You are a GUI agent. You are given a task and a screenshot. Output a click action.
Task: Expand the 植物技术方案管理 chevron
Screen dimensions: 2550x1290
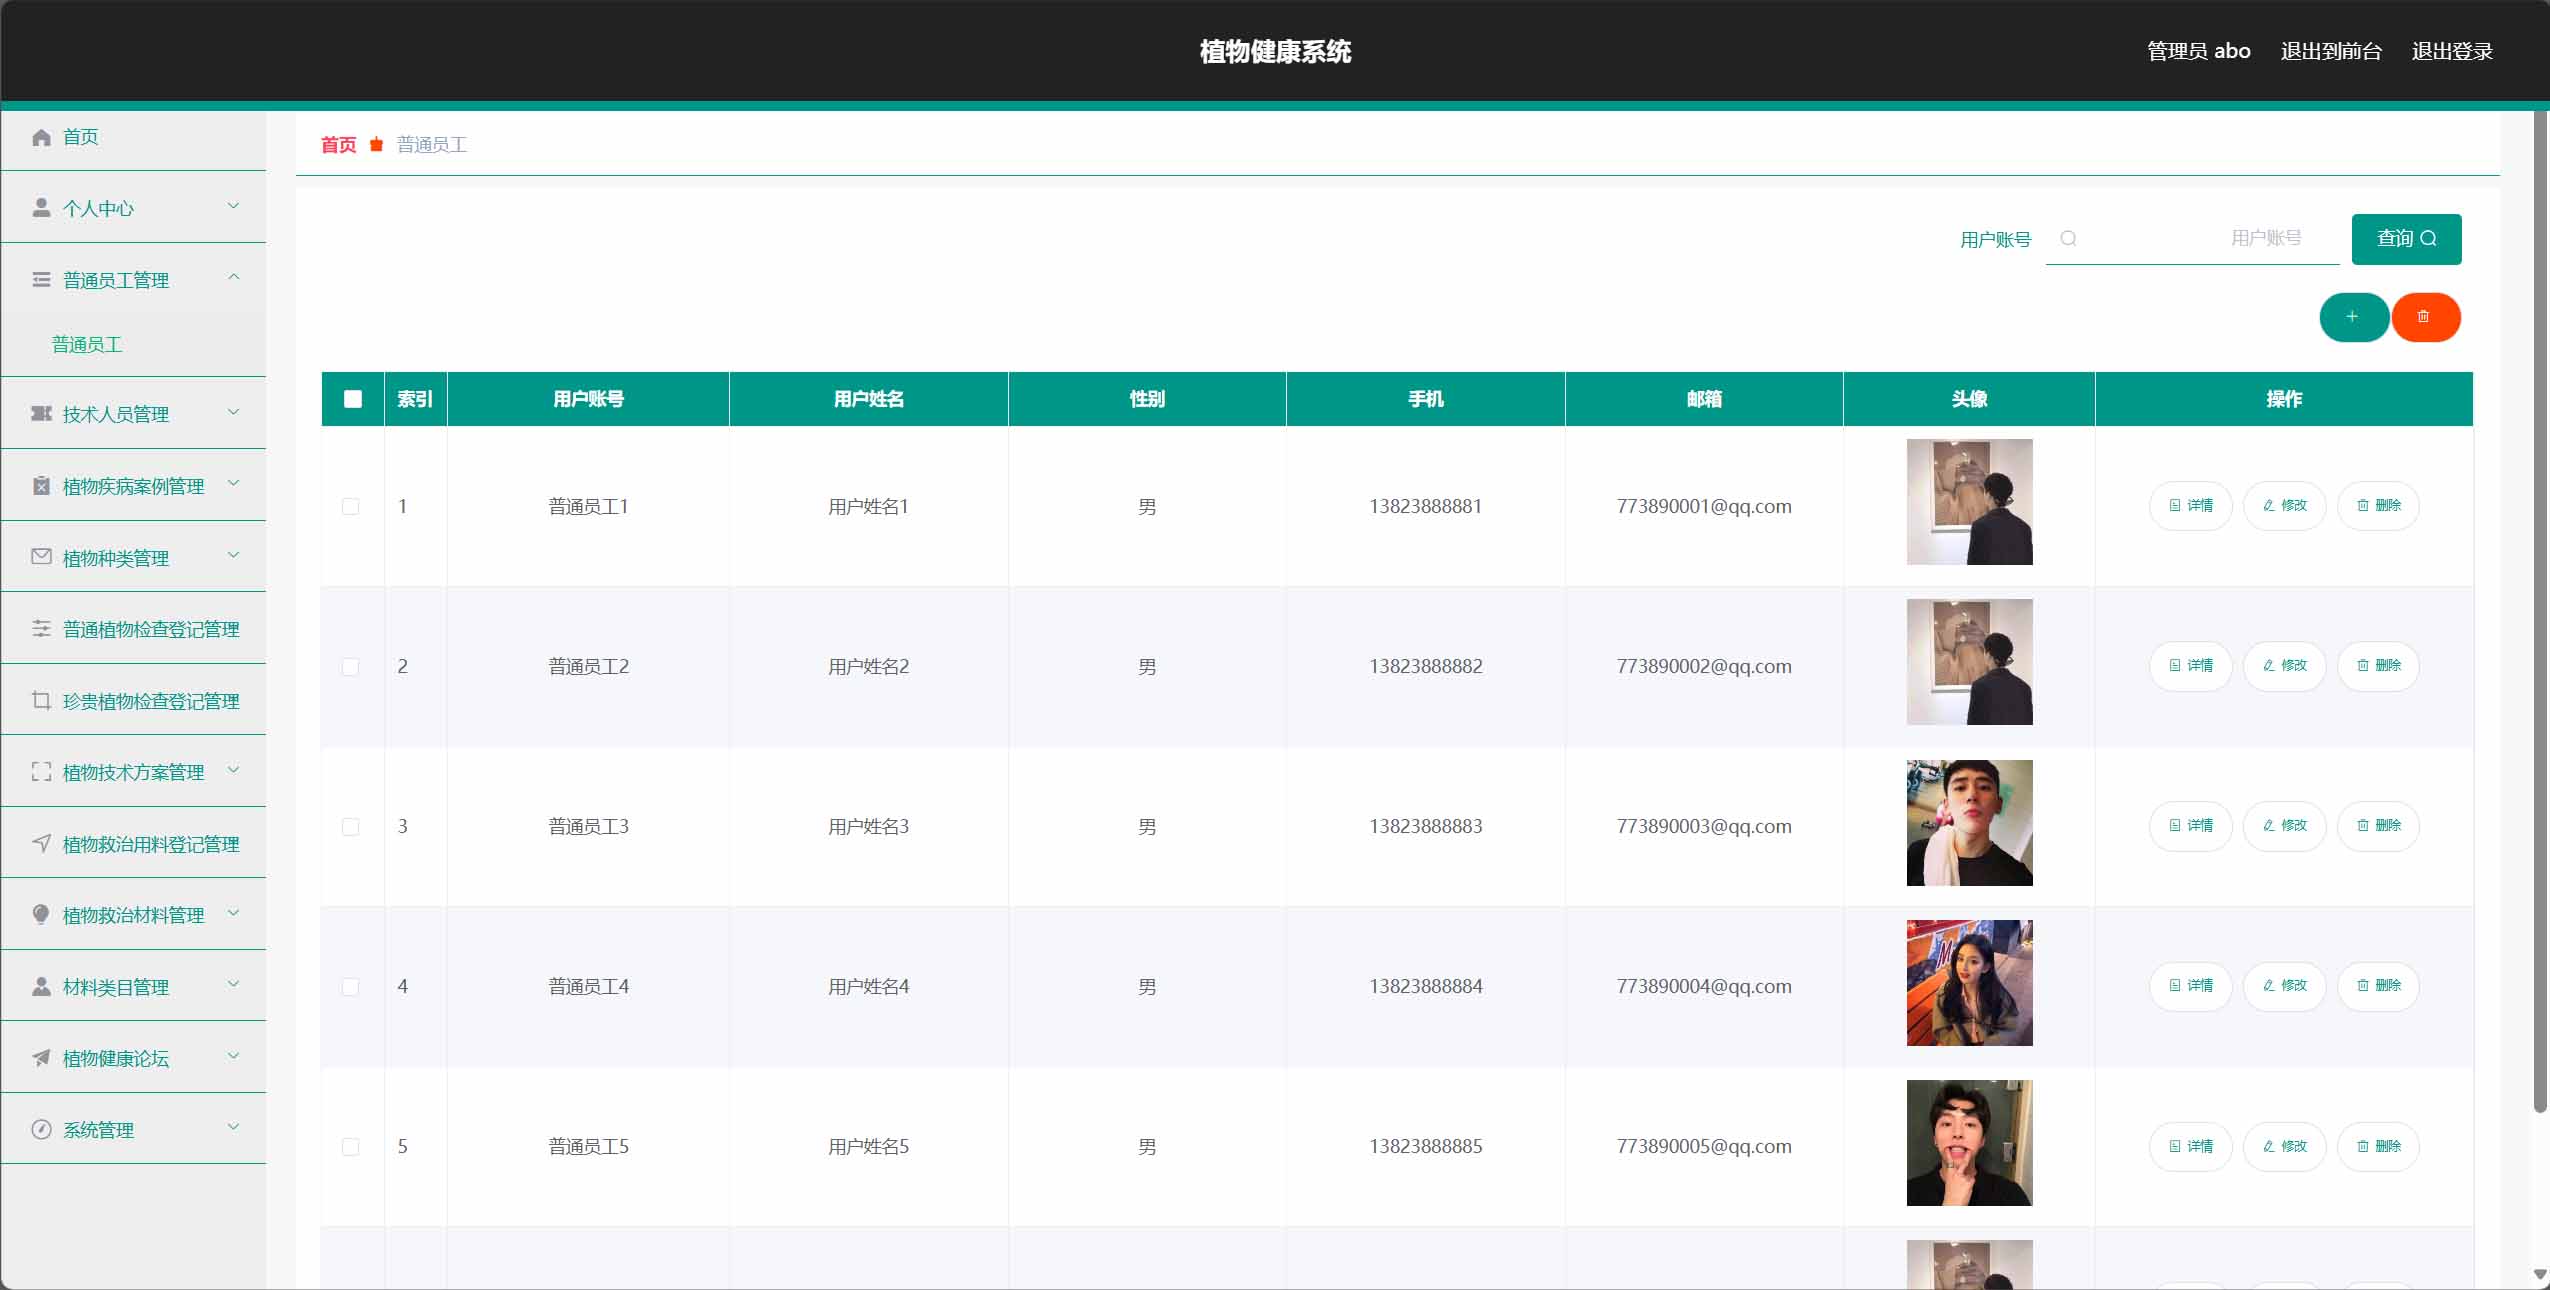click(x=233, y=770)
